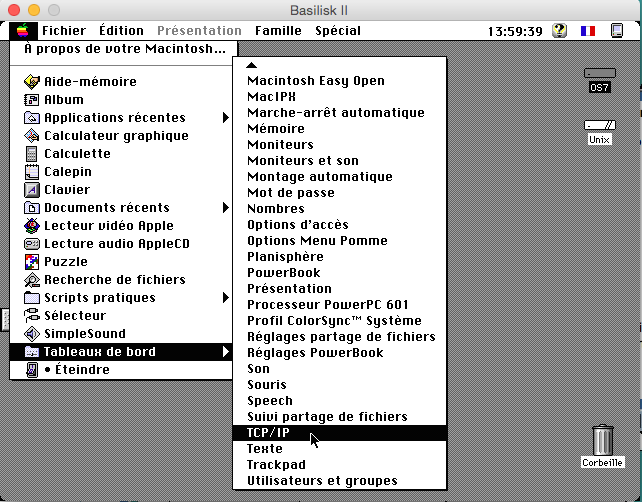The image size is (642, 502).
Task: Open Profil ColorSync Système
Action: pos(339,321)
